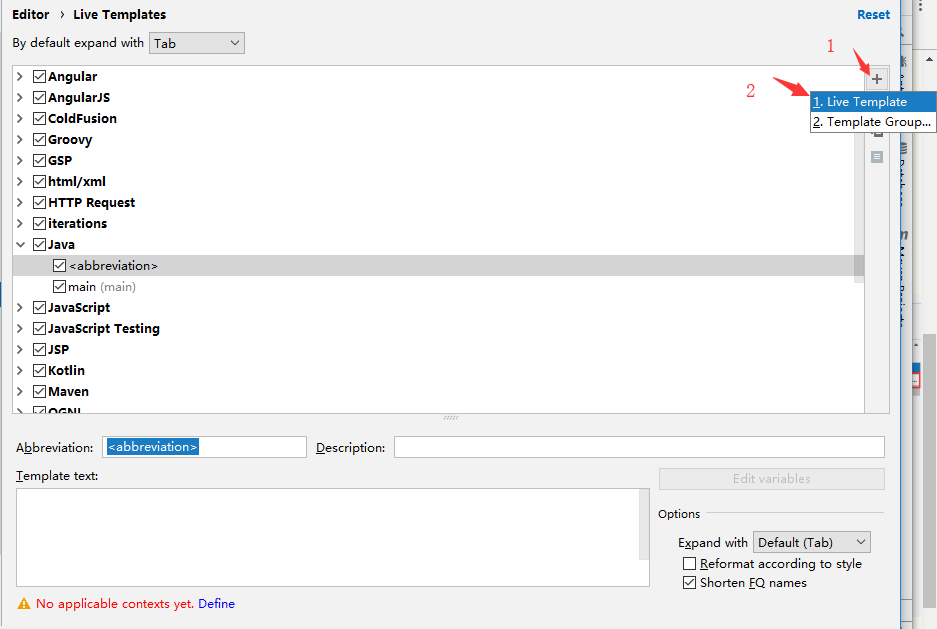
Task: Expand the Groovy group arrow
Action: 20,139
